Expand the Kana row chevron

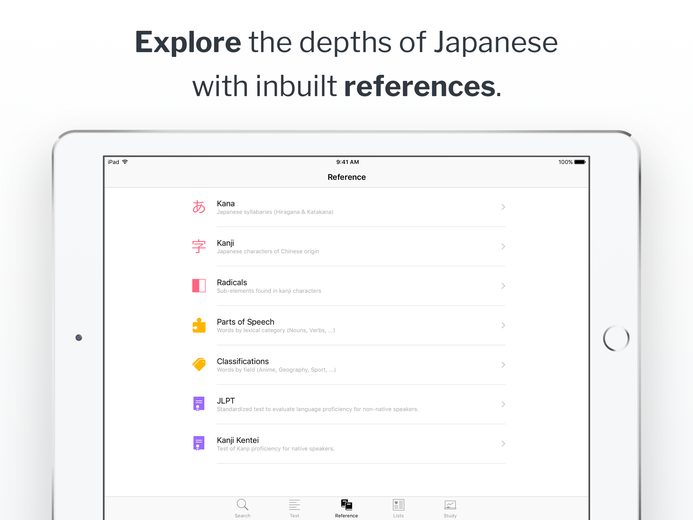(503, 207)
